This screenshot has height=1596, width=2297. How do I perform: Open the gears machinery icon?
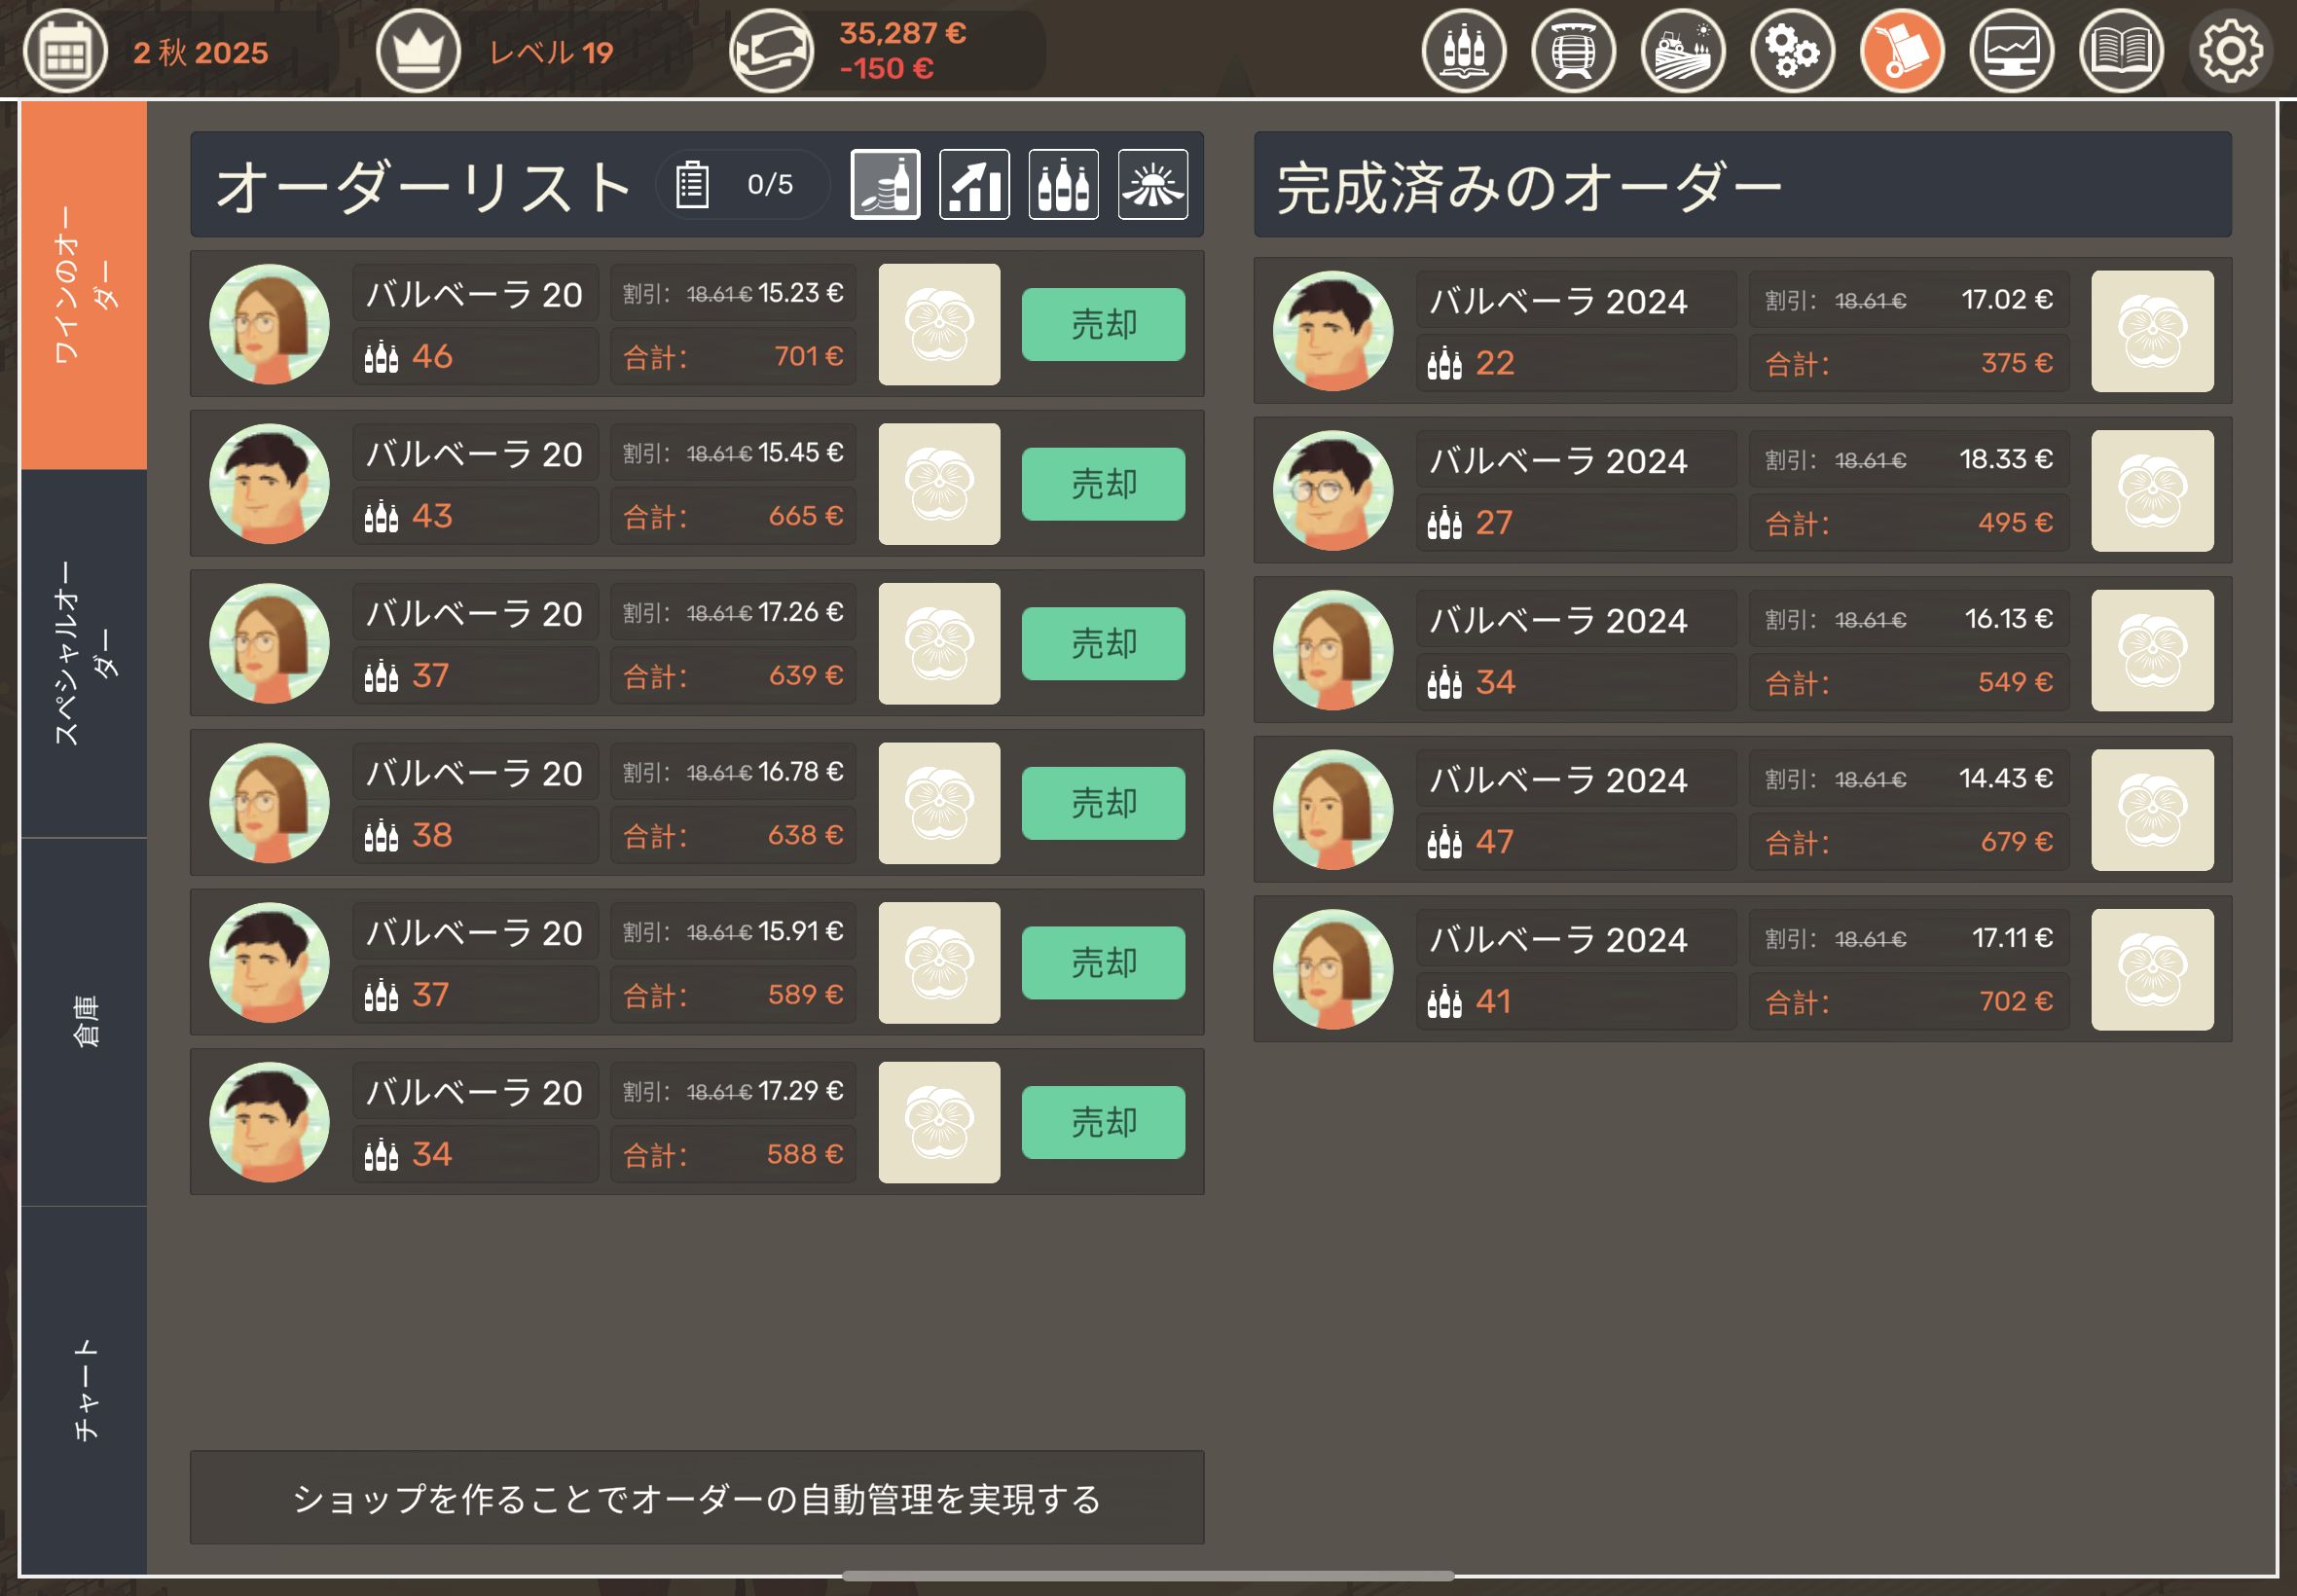tap(1792, 50)
